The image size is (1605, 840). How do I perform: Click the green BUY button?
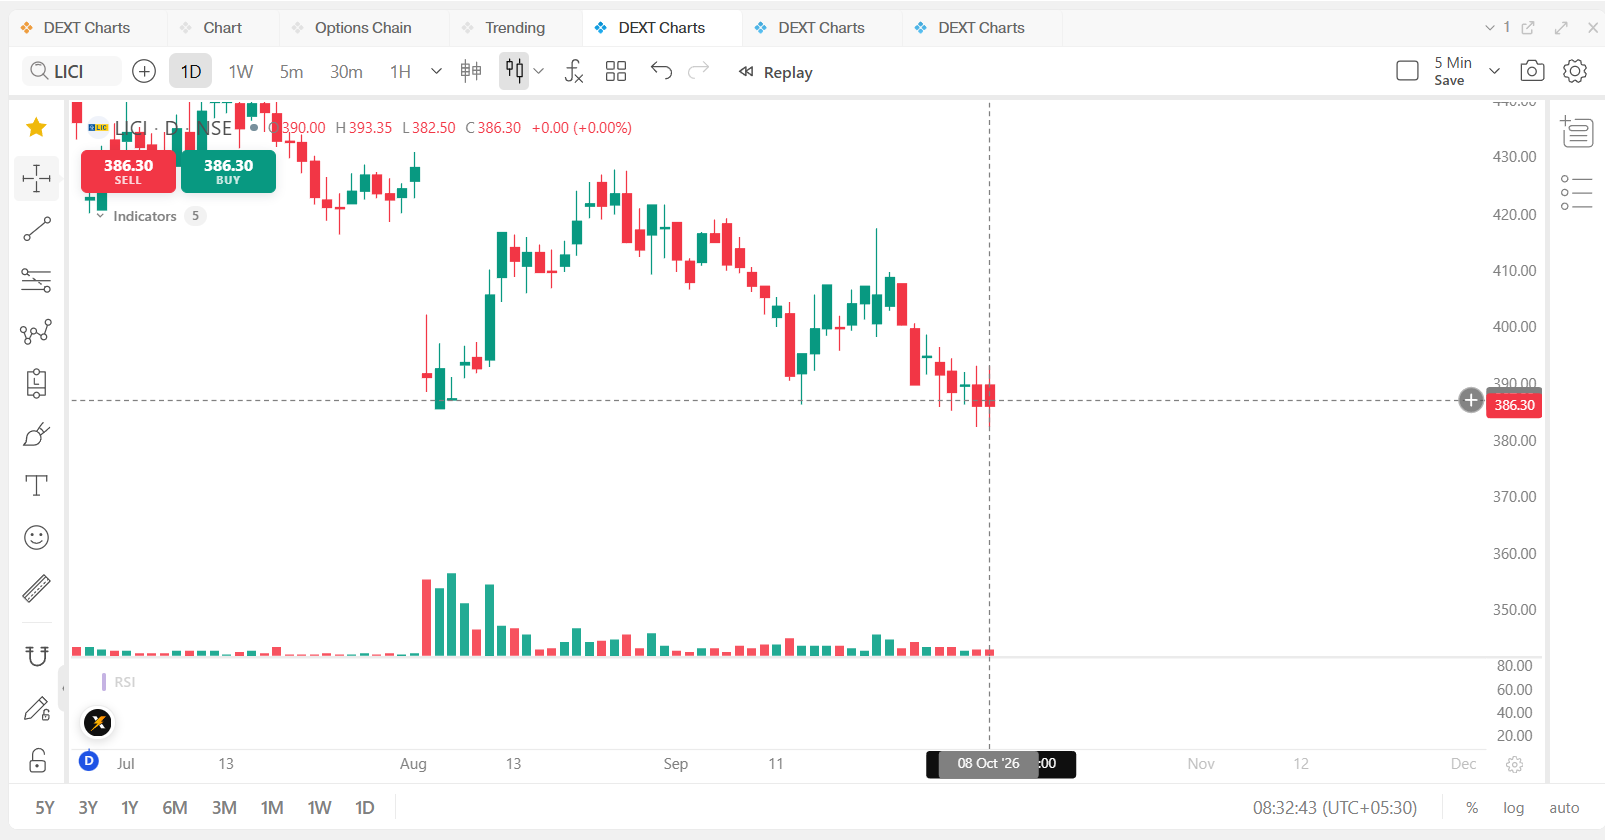[x=228, y=171]
